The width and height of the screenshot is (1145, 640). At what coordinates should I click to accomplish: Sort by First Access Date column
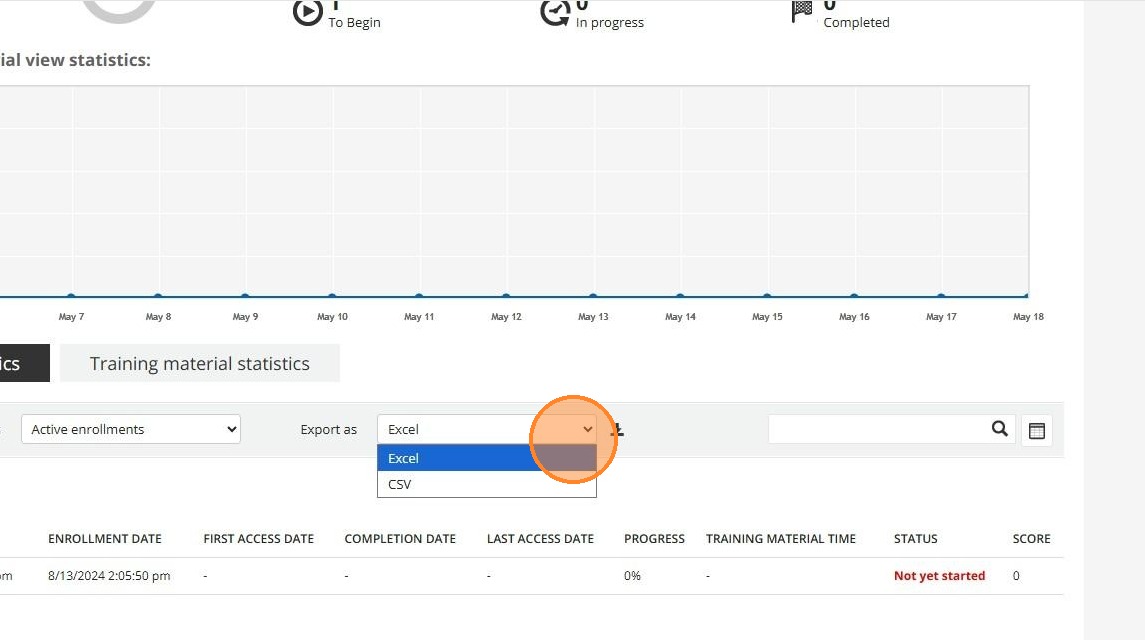click(259, 538)
